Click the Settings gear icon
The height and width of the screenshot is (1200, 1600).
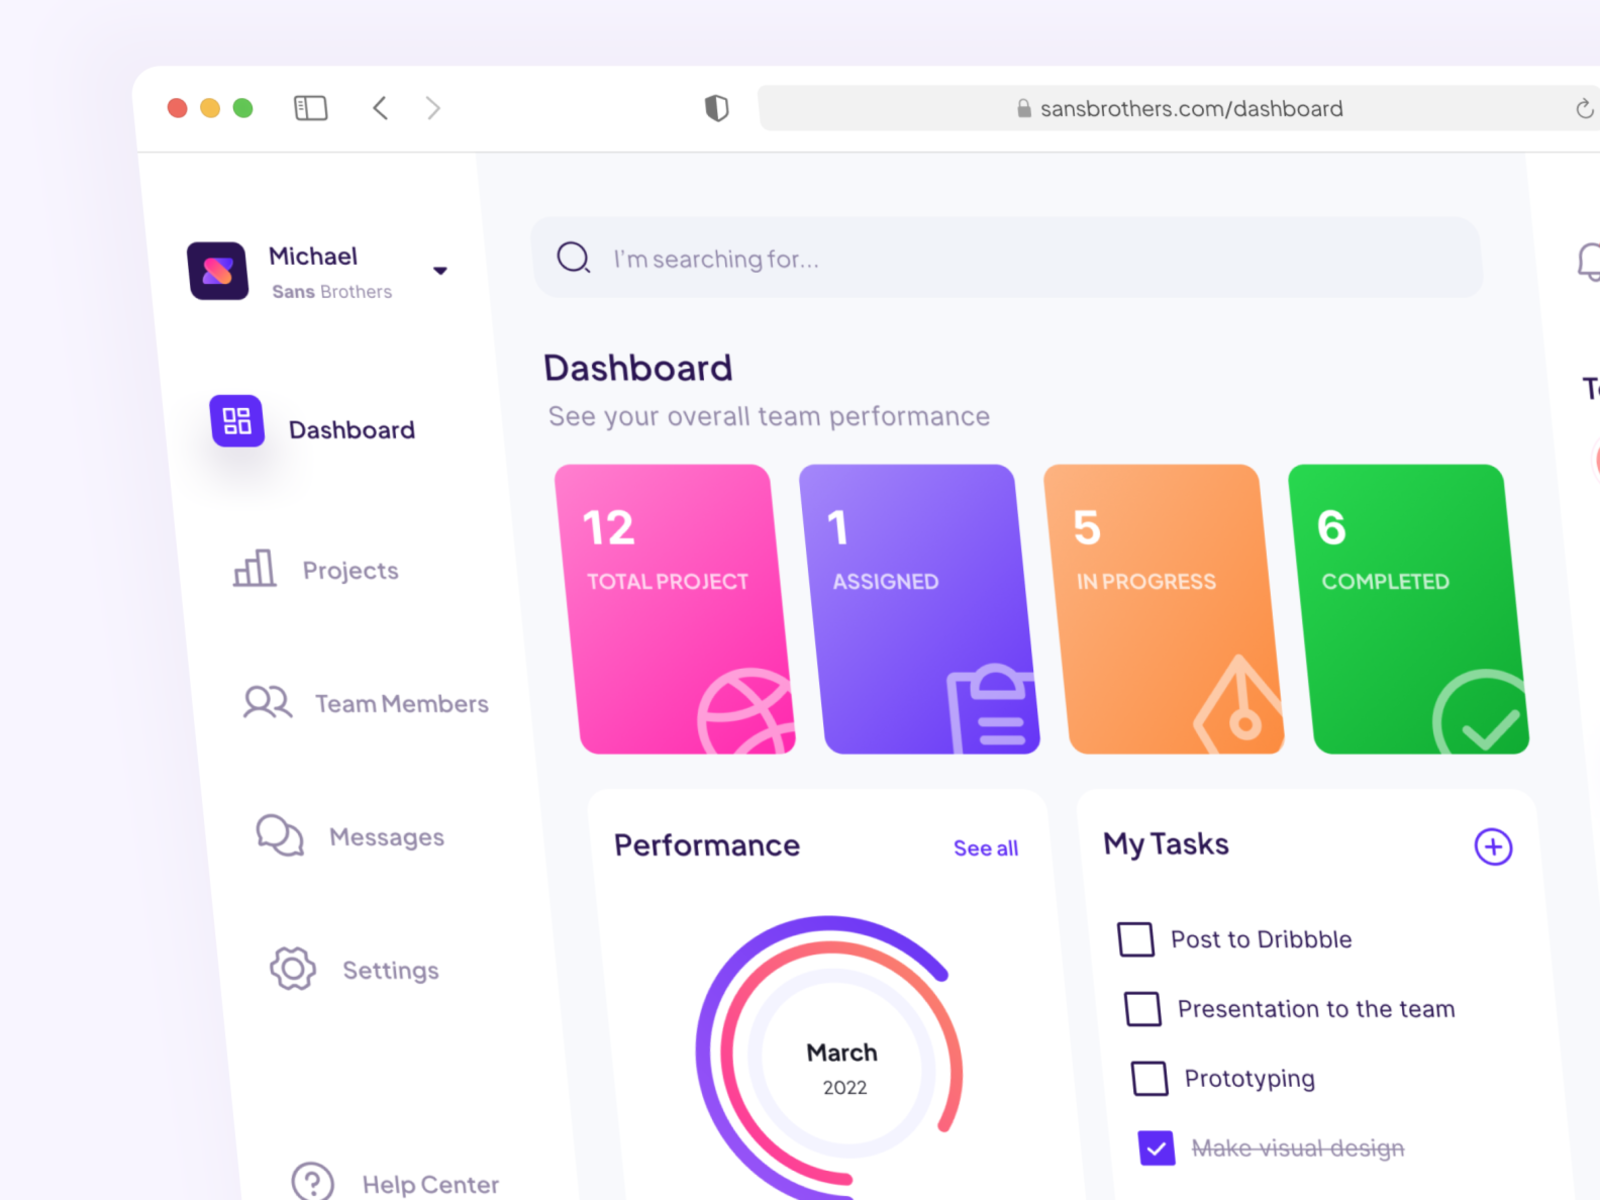coord(293,968)
